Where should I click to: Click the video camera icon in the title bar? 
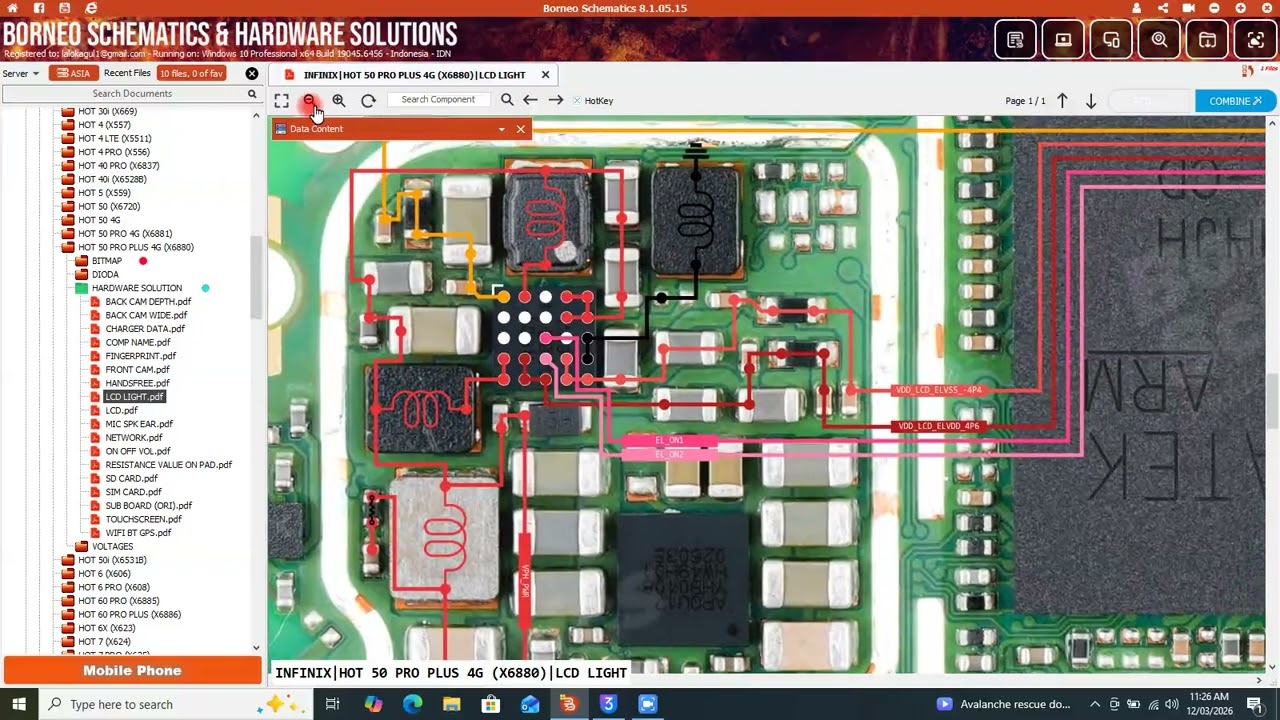(1189, 8)
